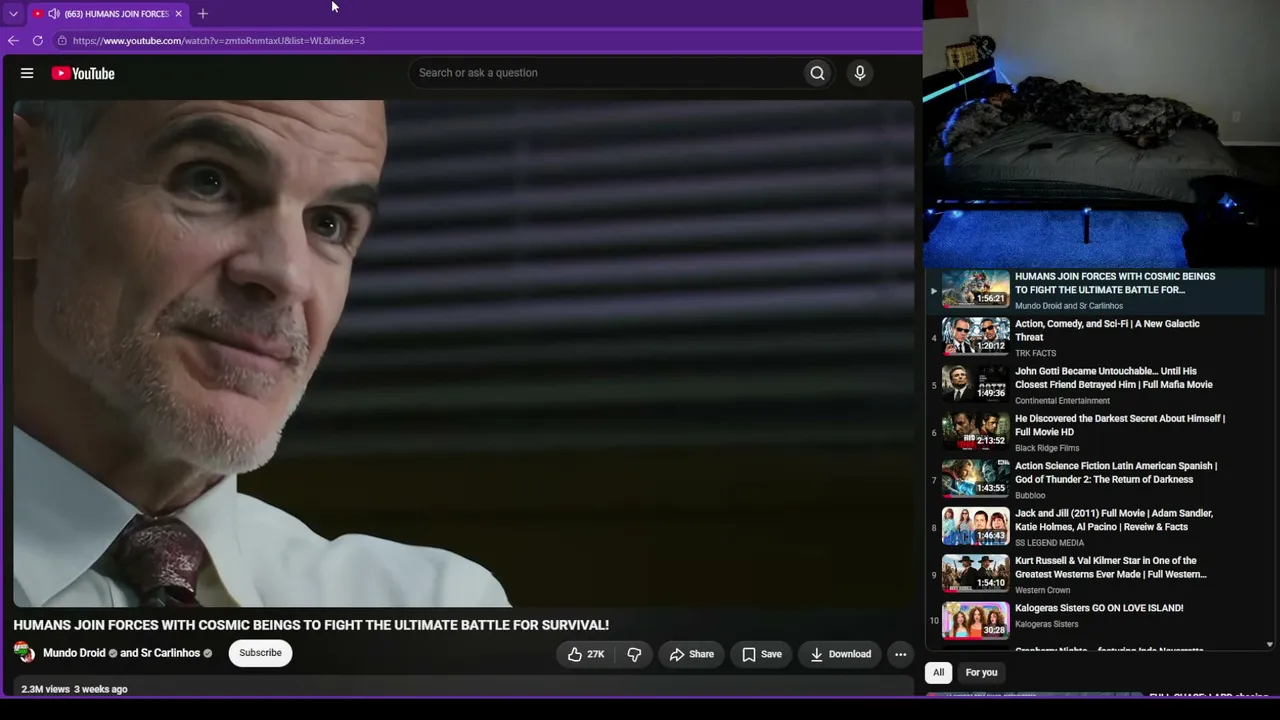
Task: Open Mundo Droid channel avatar
Action: click(24, 653)
